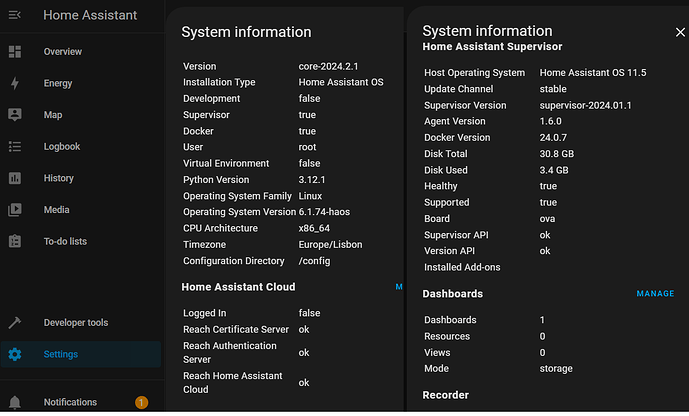Click the Map sidebar icon

[x=15, y=115]
